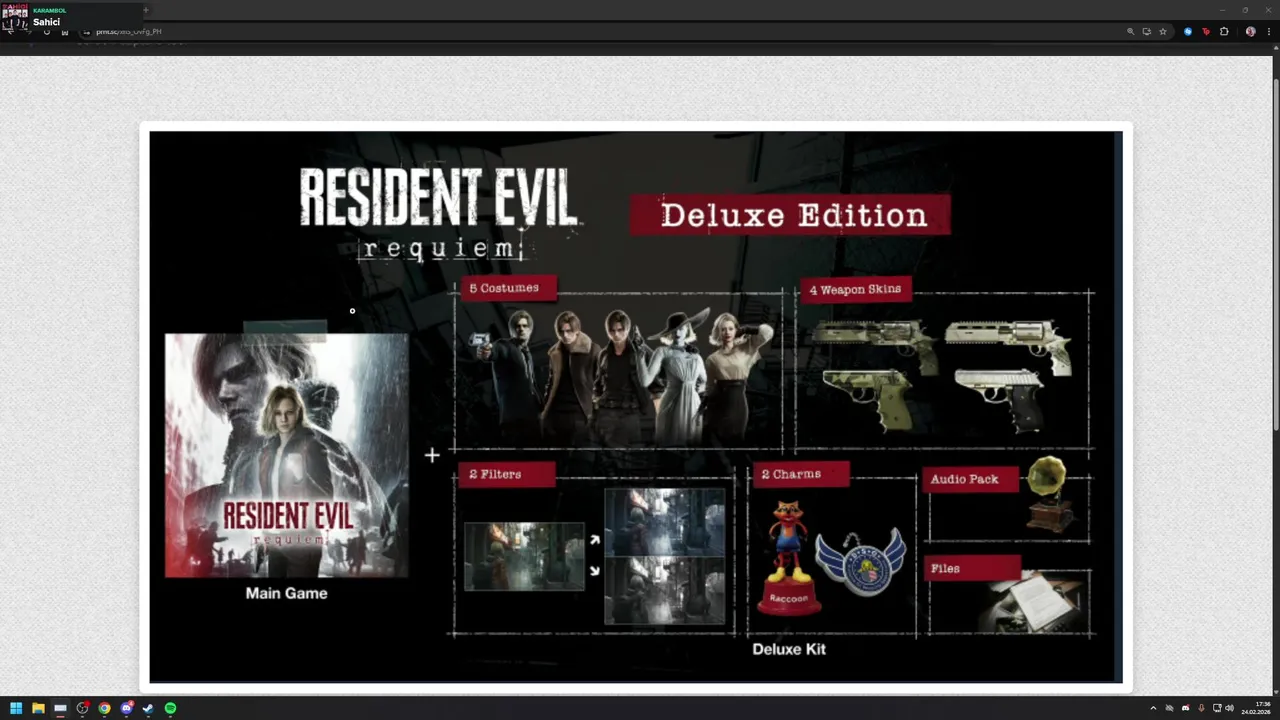
Task: Click the volume speaker tray icon
Action: (1229, 708)
